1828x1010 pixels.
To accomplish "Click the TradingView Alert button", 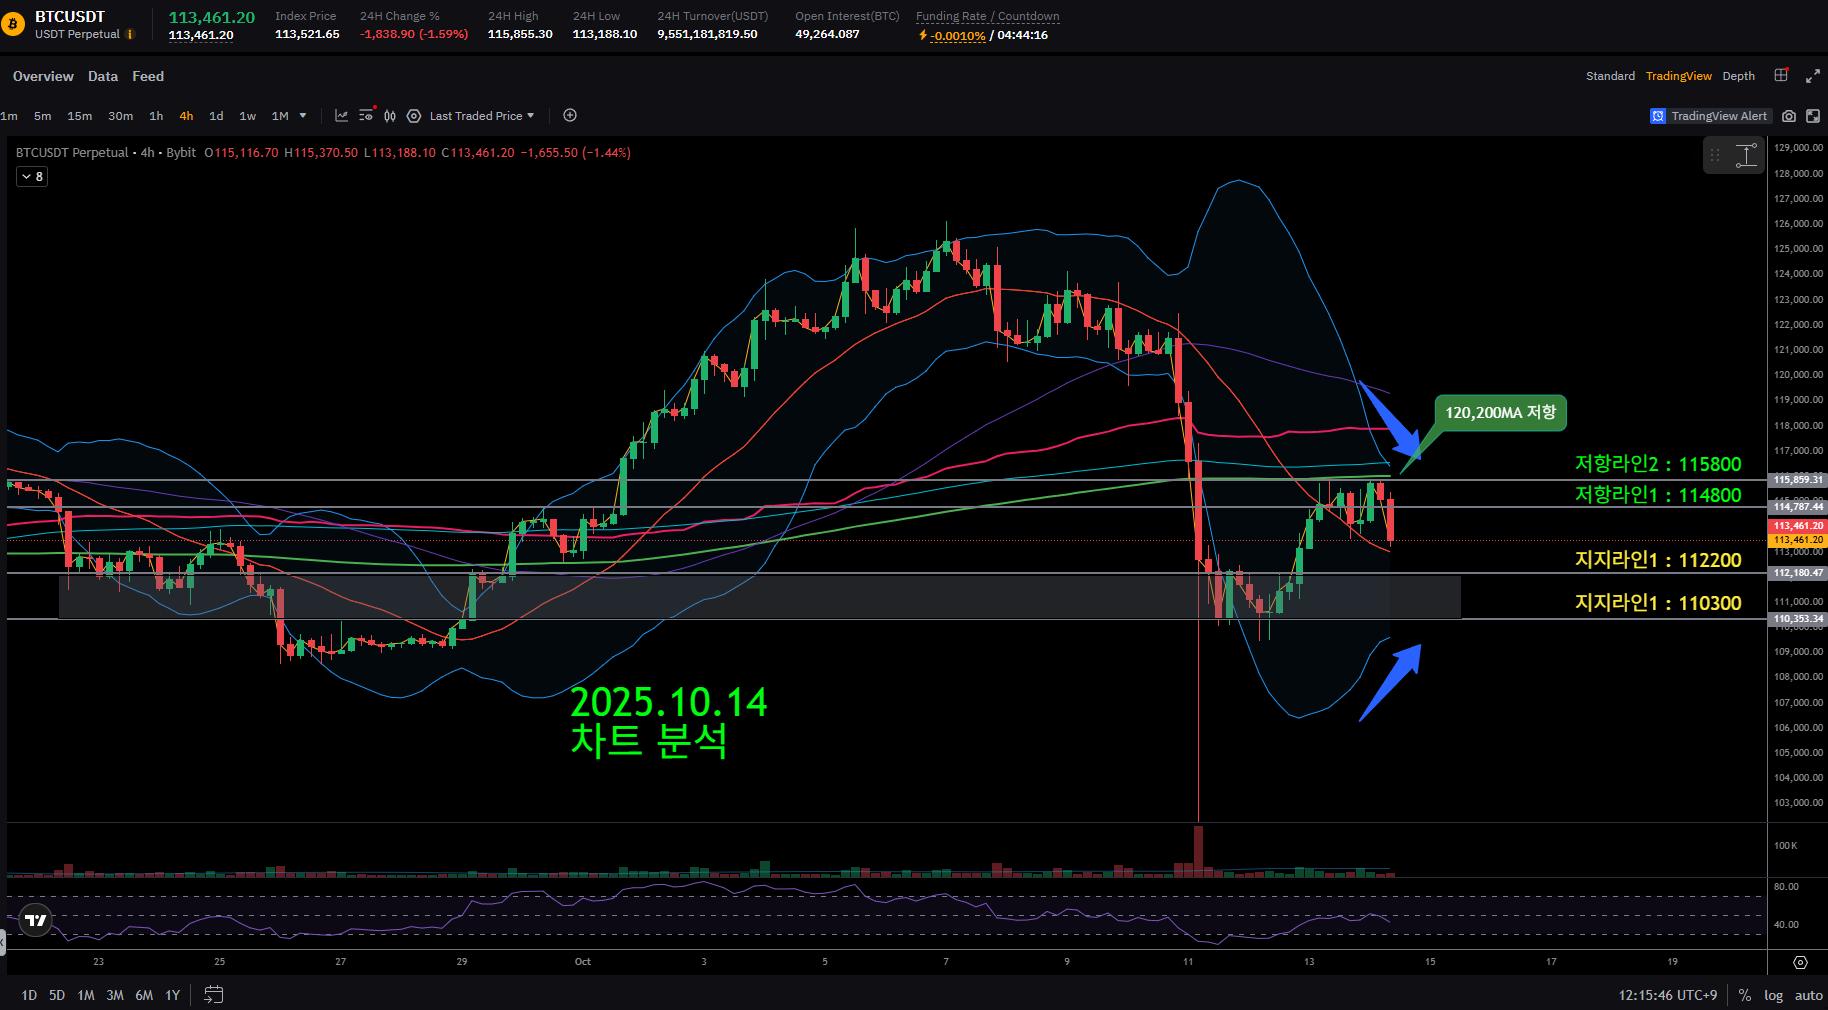I will 1710,116.
